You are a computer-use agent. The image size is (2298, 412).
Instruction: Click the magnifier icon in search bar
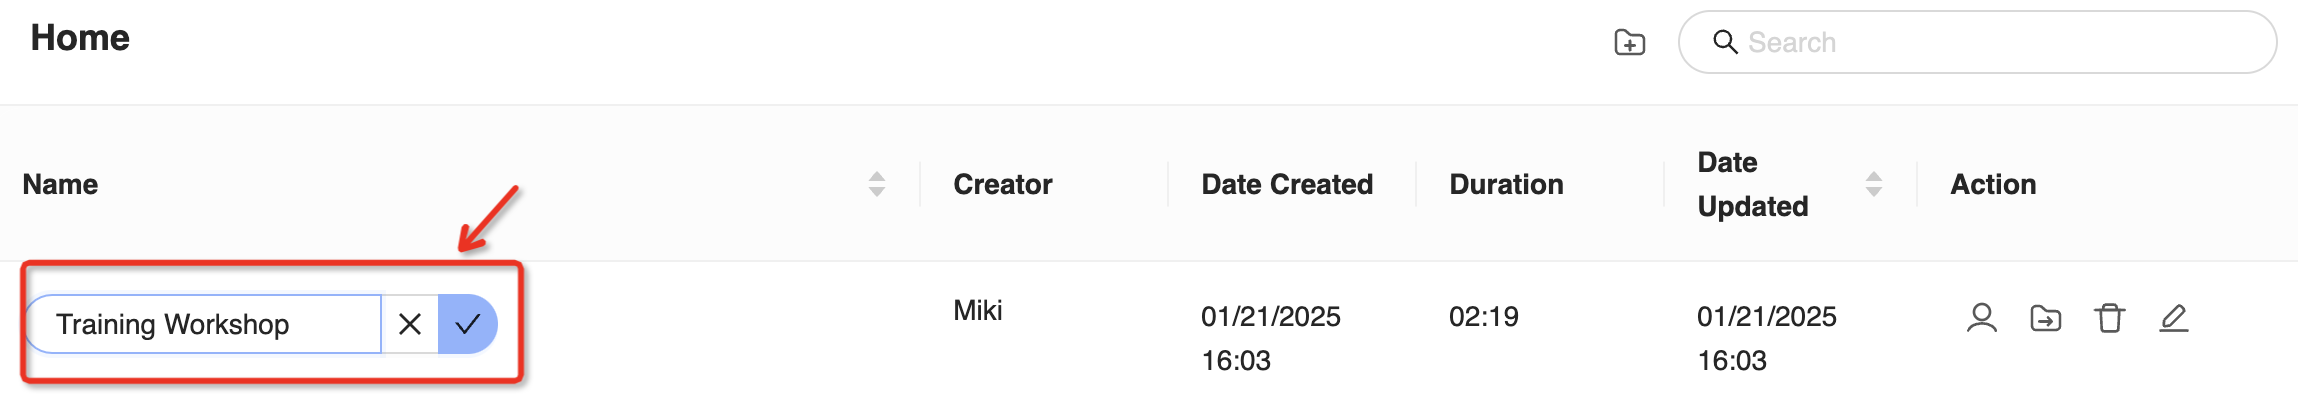coord(1725,42)
